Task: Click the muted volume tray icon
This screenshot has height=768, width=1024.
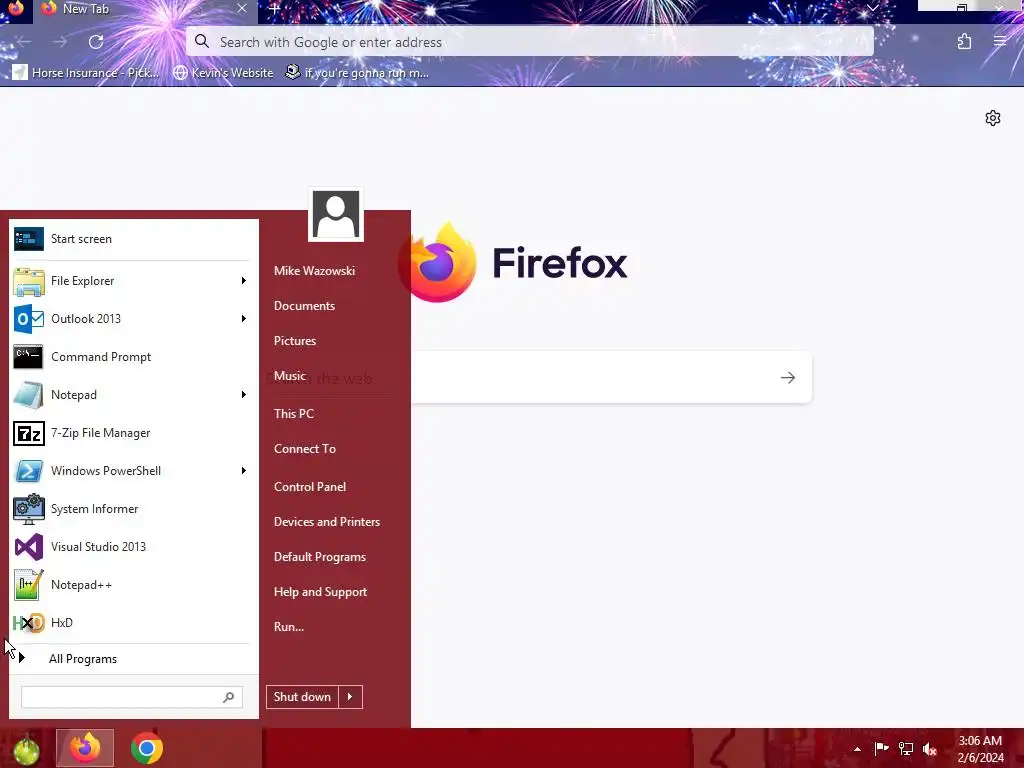Action: tap(930, 749)
